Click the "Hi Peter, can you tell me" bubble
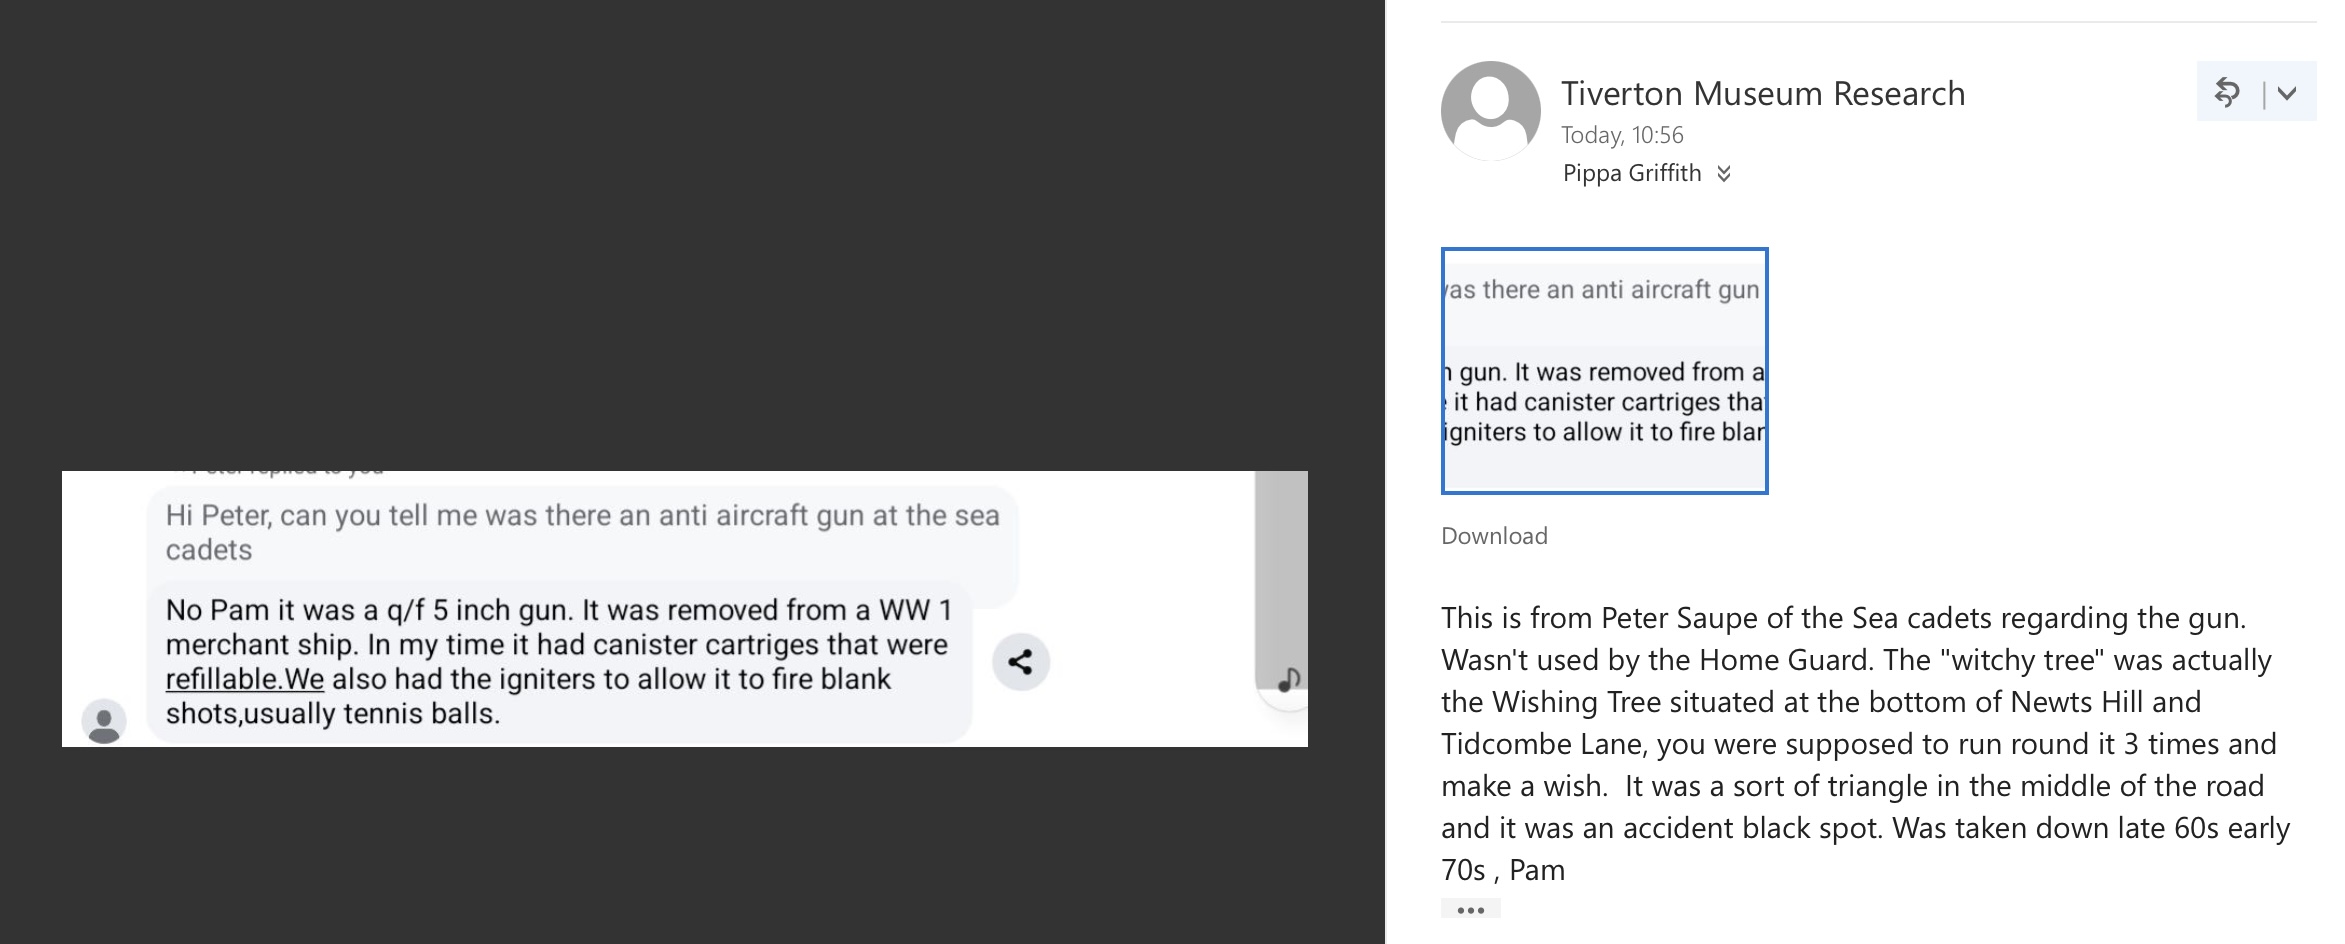This screenshot has height=944, width=2345. coord(582,532)
